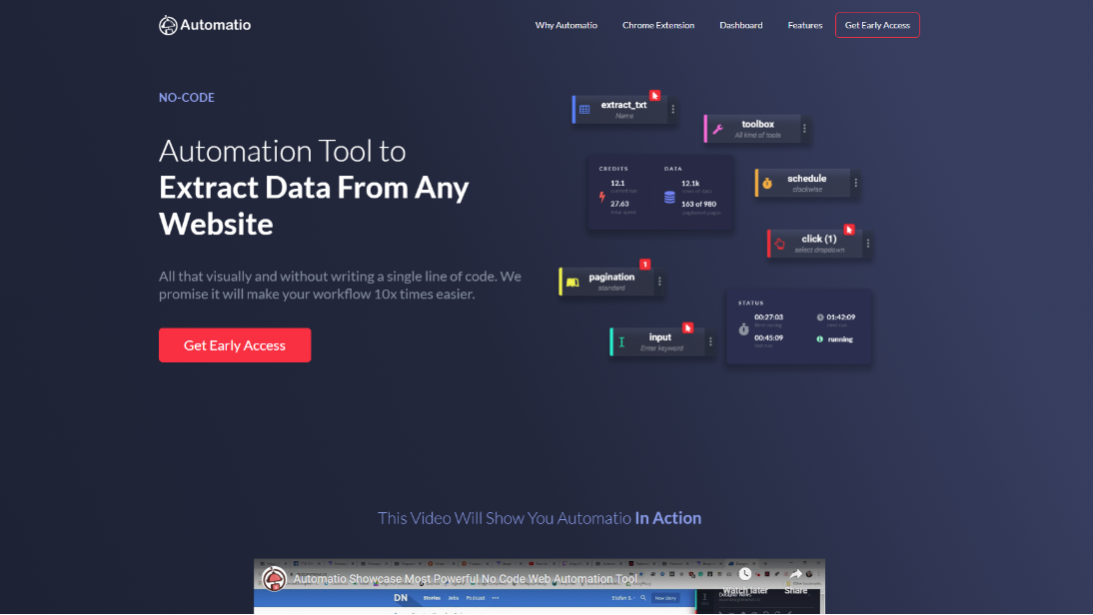This screenshot has width=1093, height=615.
Task: Click the database stack icon under DATA
Action: tap(669, 197)
